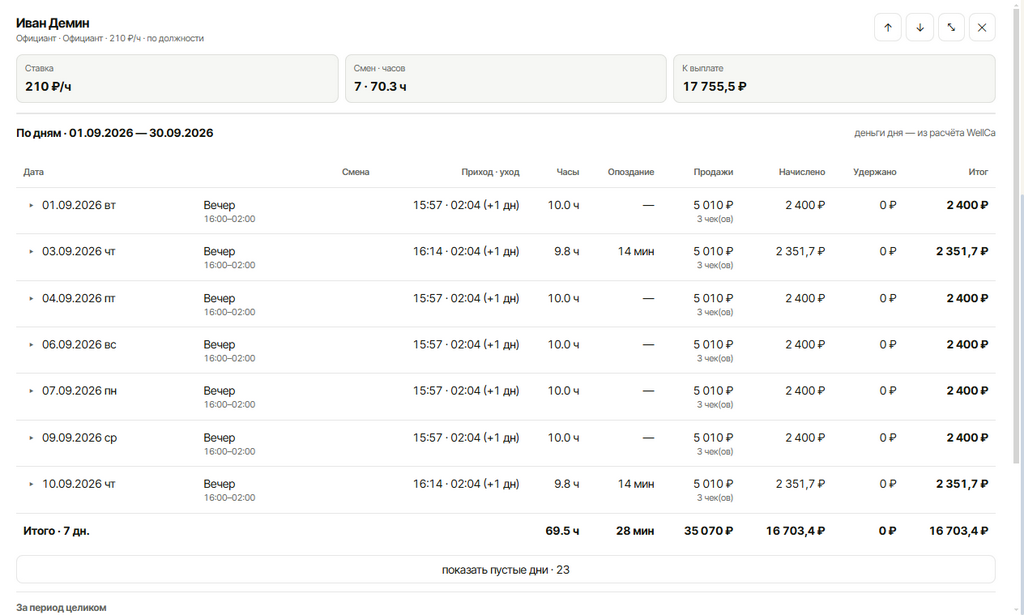Show the 23 empty days

coord(505,569)
